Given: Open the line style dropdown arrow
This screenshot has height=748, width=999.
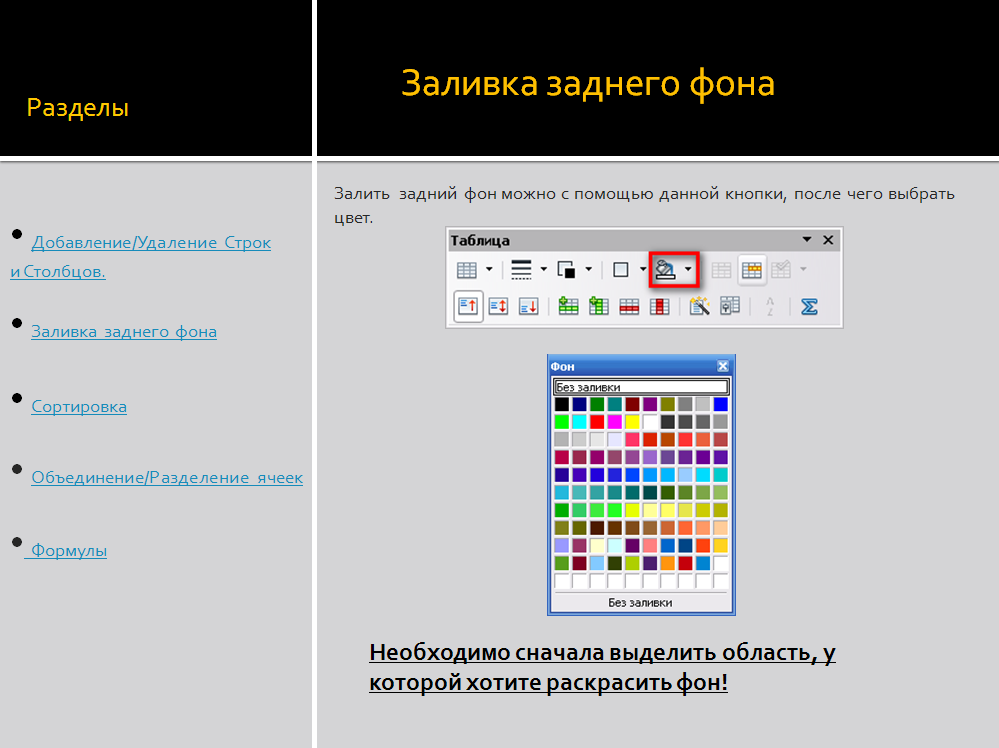Looking at the screenshot, I should coord(542,268).
